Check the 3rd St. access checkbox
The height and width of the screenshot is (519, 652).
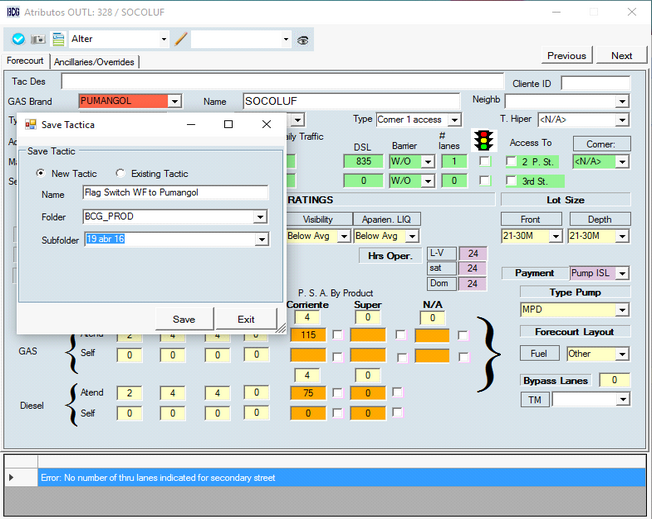[511, 180]
